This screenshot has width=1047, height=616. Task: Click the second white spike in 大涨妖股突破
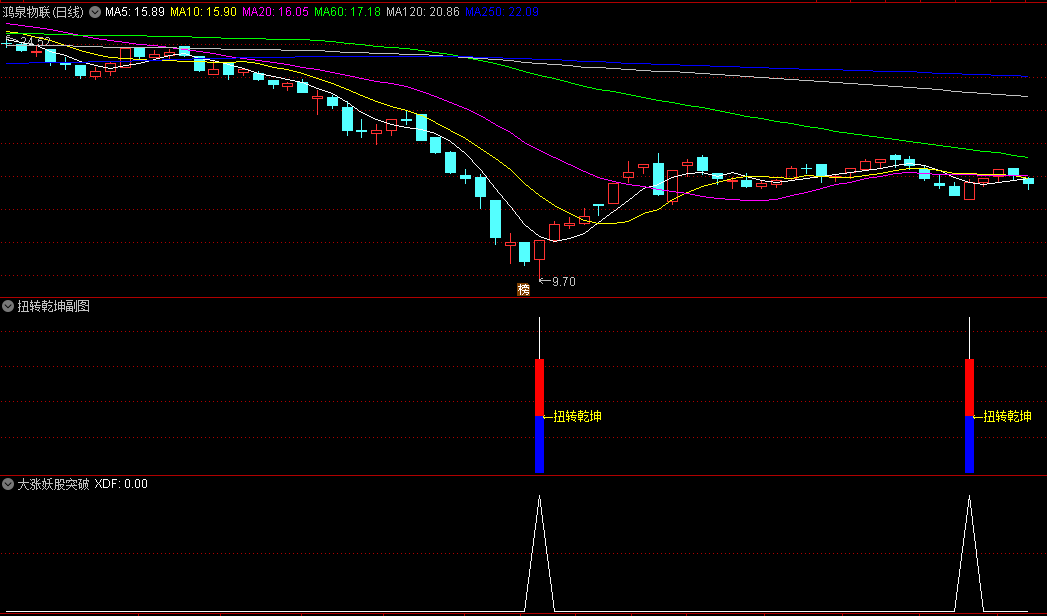tap(970, 553)
